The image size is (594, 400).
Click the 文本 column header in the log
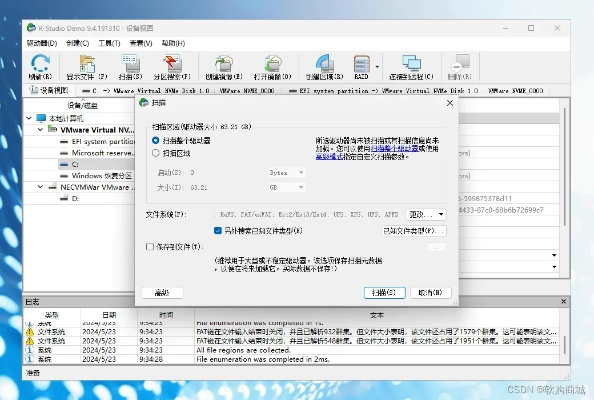(x=377, y=315)
